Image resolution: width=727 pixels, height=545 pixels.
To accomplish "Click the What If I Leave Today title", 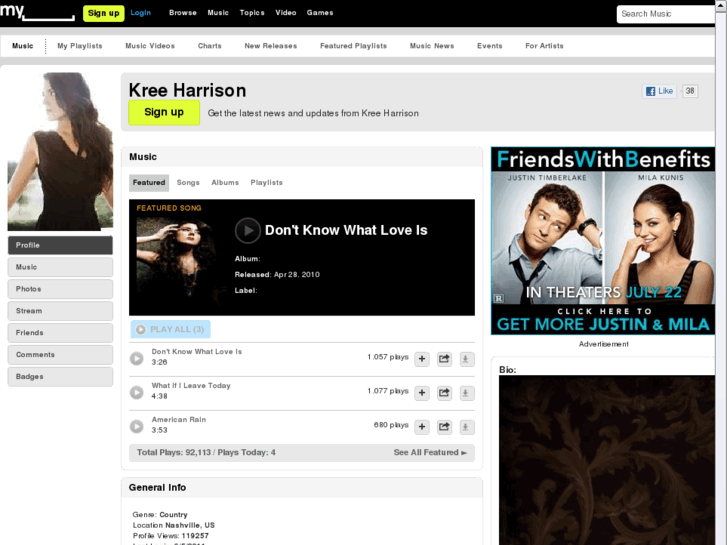I will point(191,385).
